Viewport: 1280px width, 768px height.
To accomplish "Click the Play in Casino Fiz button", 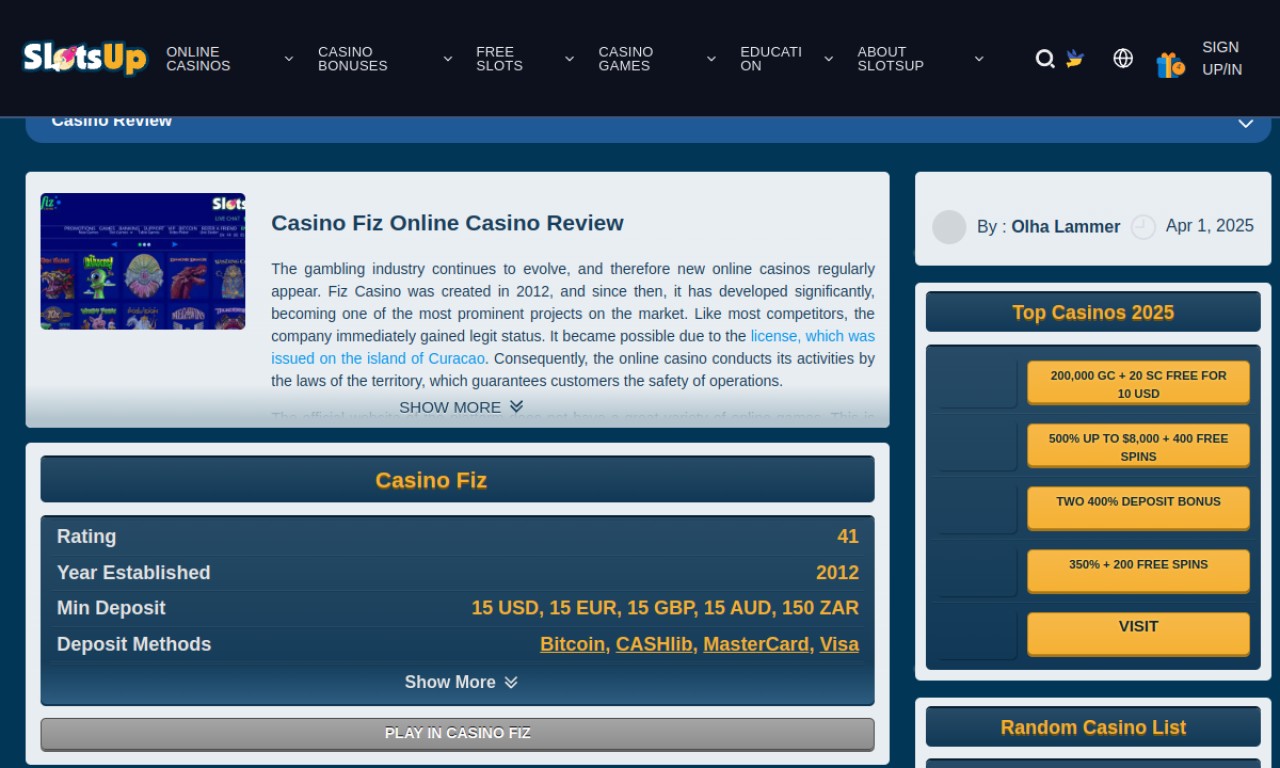I will click(457, 733).
